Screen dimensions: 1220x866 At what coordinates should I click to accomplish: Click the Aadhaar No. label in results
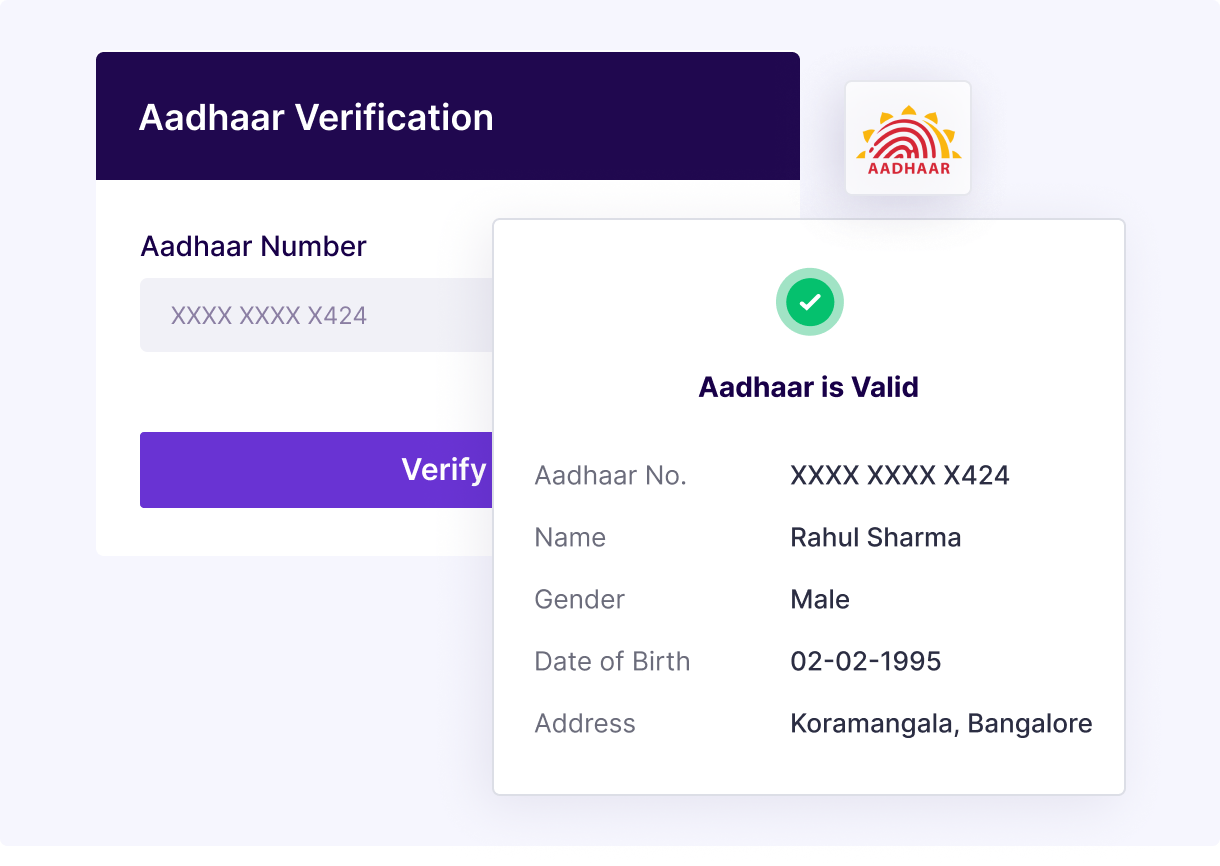tap(610, 475)
